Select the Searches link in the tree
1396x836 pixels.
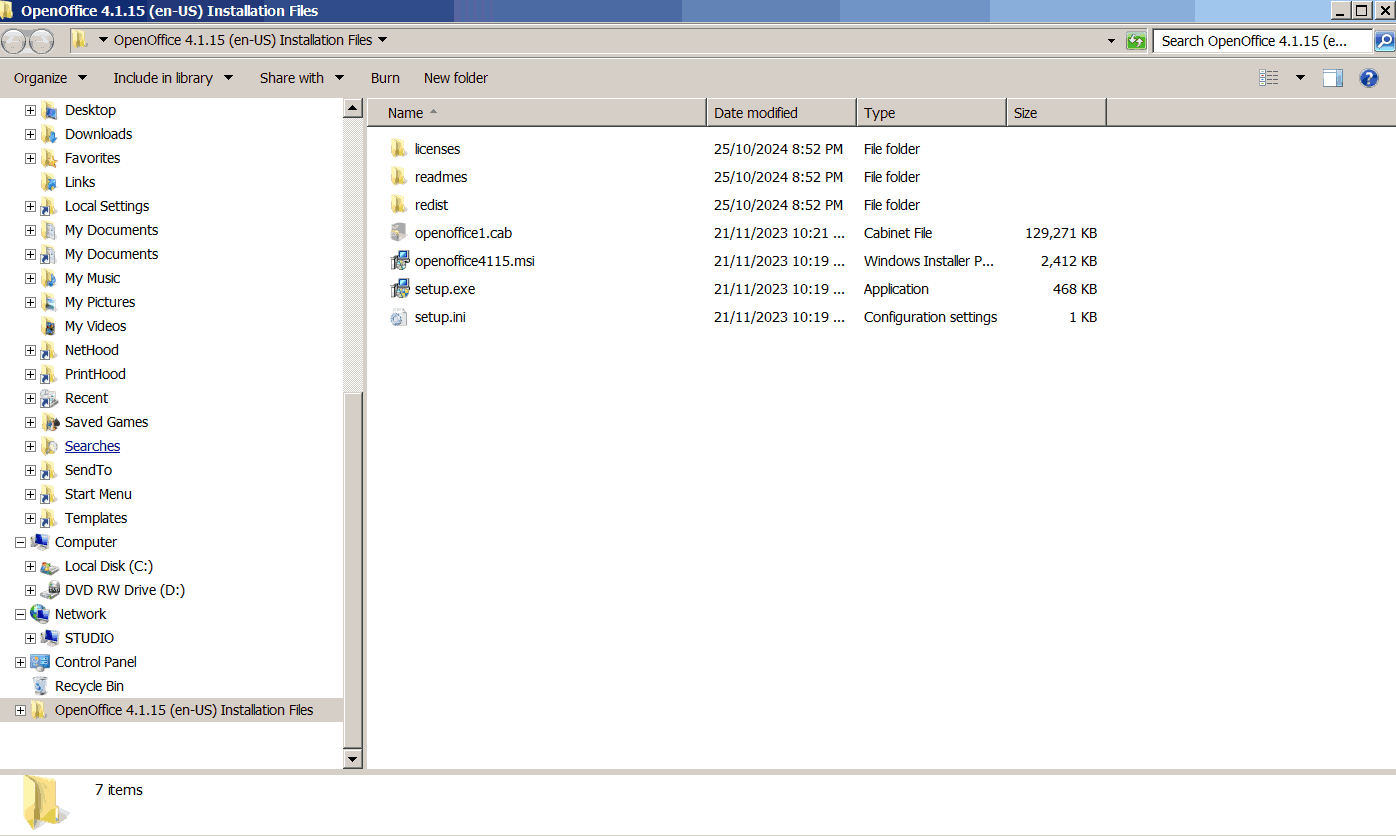pos(92,446)
